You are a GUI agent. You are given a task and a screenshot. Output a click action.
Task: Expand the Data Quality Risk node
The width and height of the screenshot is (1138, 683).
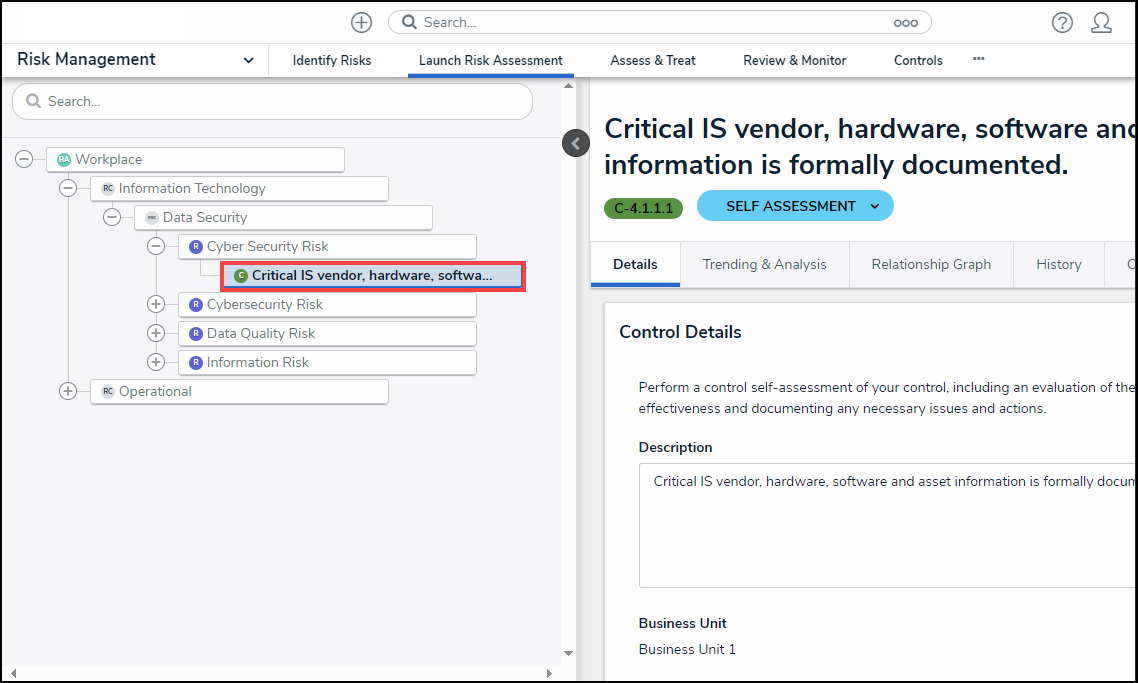(156, 333)
